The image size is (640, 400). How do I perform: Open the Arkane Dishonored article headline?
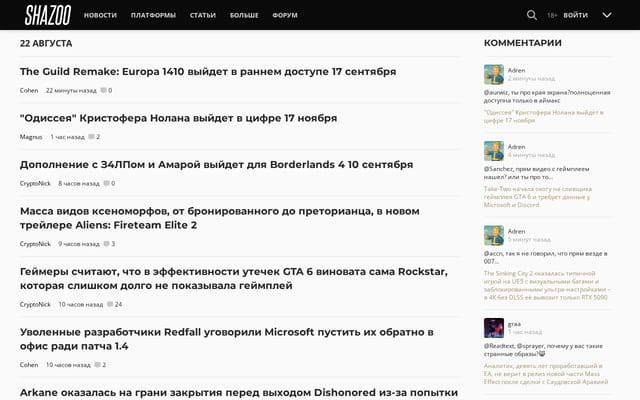[x=239, y=392]
